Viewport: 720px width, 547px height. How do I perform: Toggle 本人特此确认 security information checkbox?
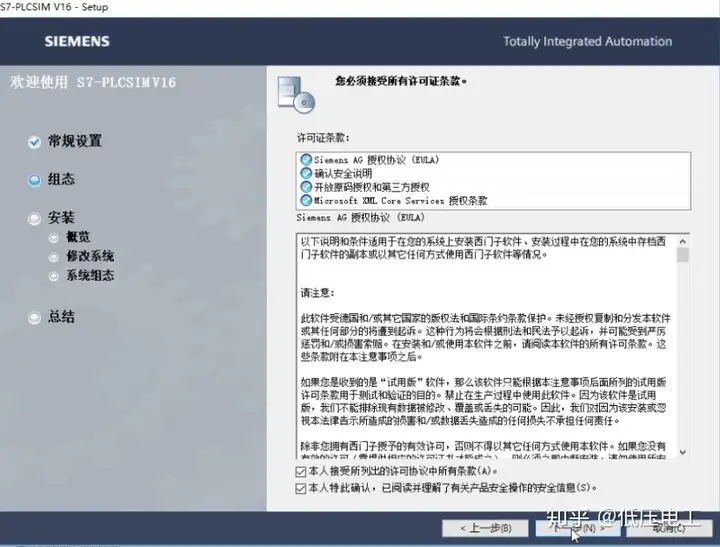point(301,488)
